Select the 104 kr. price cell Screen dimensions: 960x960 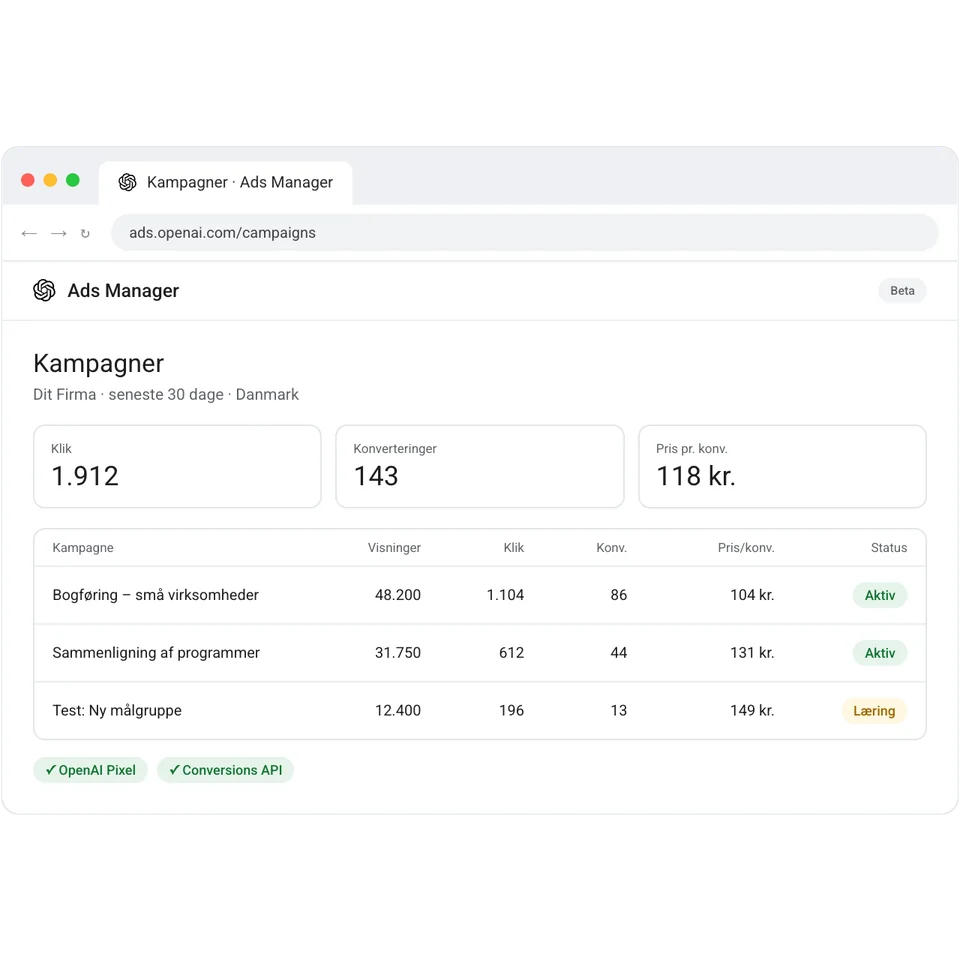tap(752, 595)
